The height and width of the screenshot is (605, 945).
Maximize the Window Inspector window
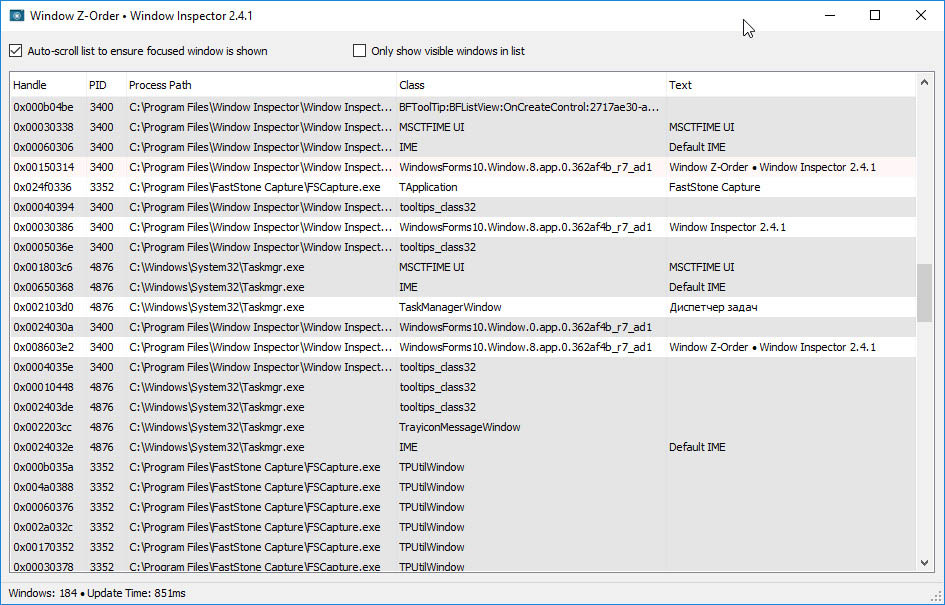coord(875,16)
